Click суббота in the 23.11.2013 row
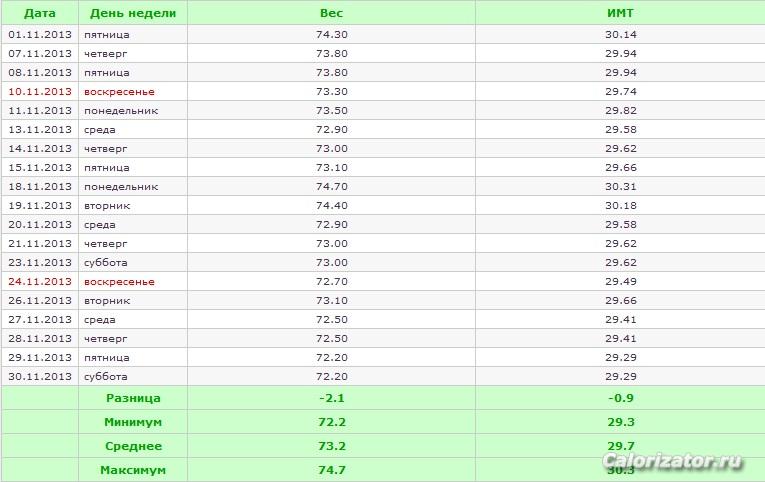Viewport: 765px width, 482px height. click(105, 263)
